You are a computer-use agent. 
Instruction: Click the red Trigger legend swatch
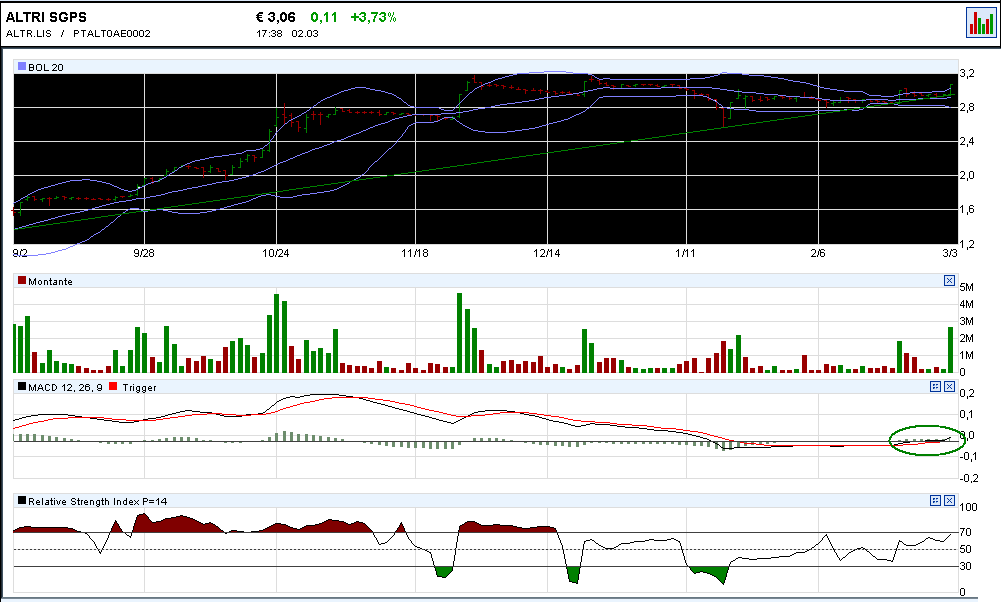(x=113, y=386)
